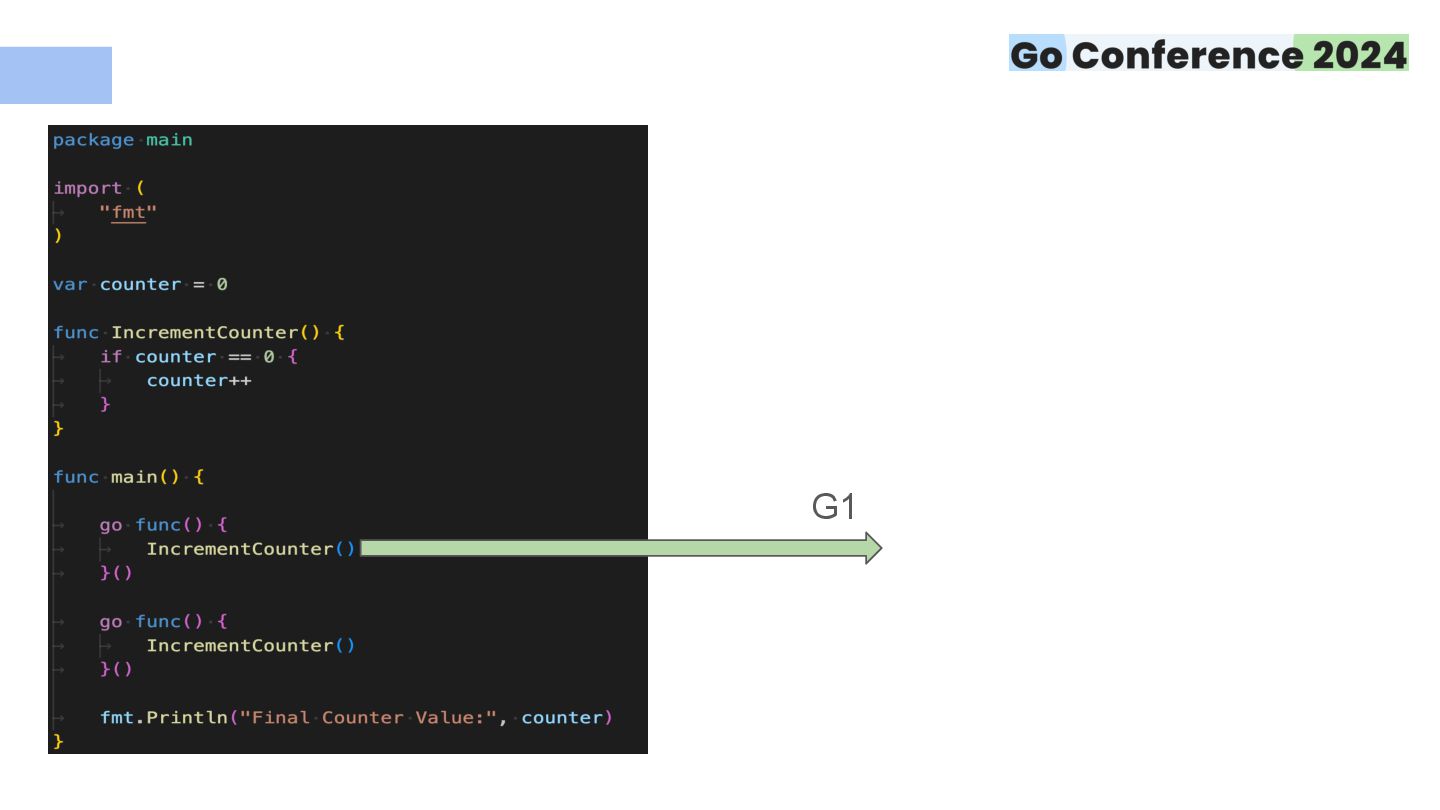Click the "var counter = 0" declaration
Viewport: 1440px width, 810px height.
click(140, 284)
